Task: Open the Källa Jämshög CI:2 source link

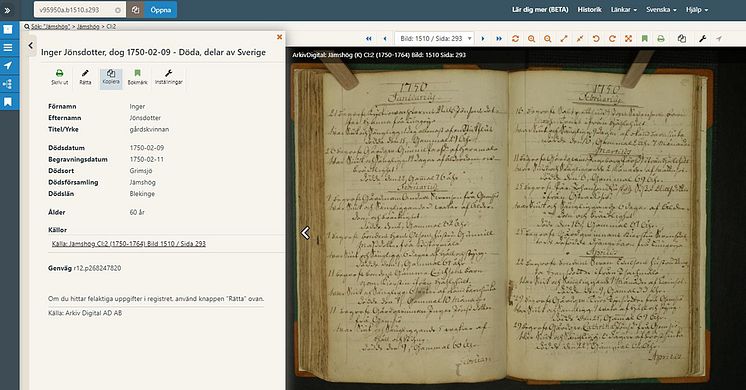Action: click(128, 244)
